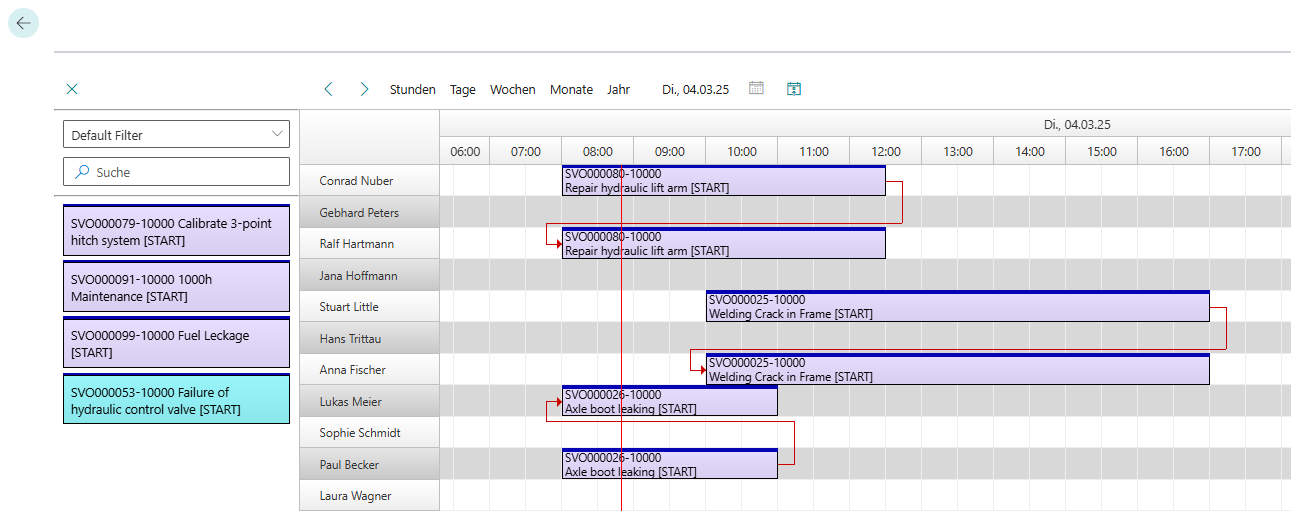Navigate to next time period

(364, 89)
